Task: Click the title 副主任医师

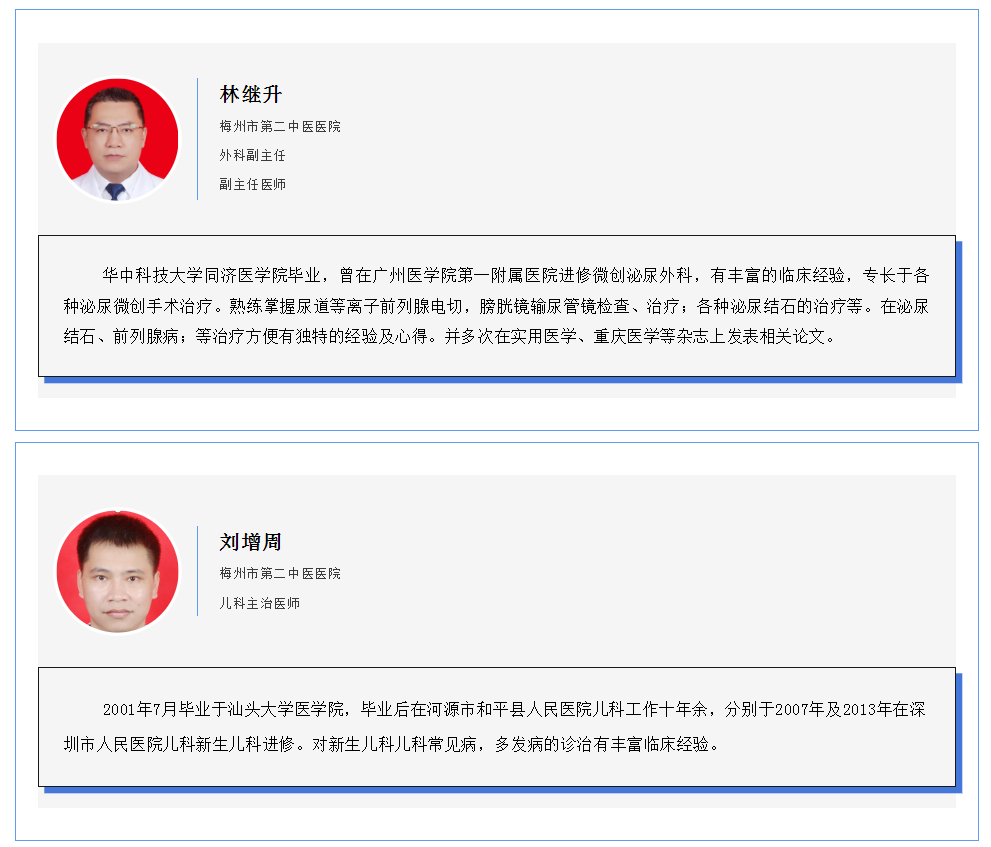Action: pyautogui.click(x=252, y=185)
